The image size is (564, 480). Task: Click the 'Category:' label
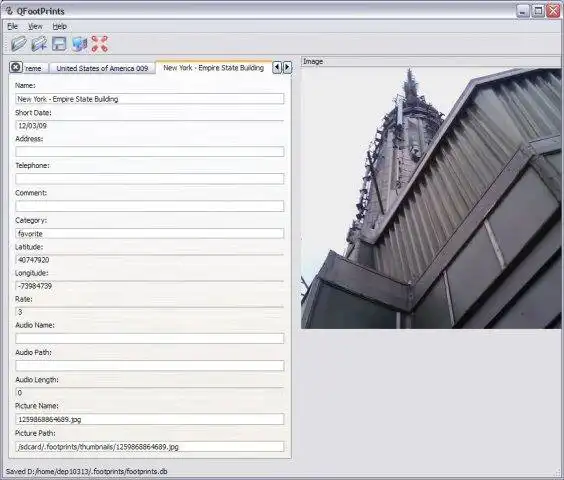31,220
